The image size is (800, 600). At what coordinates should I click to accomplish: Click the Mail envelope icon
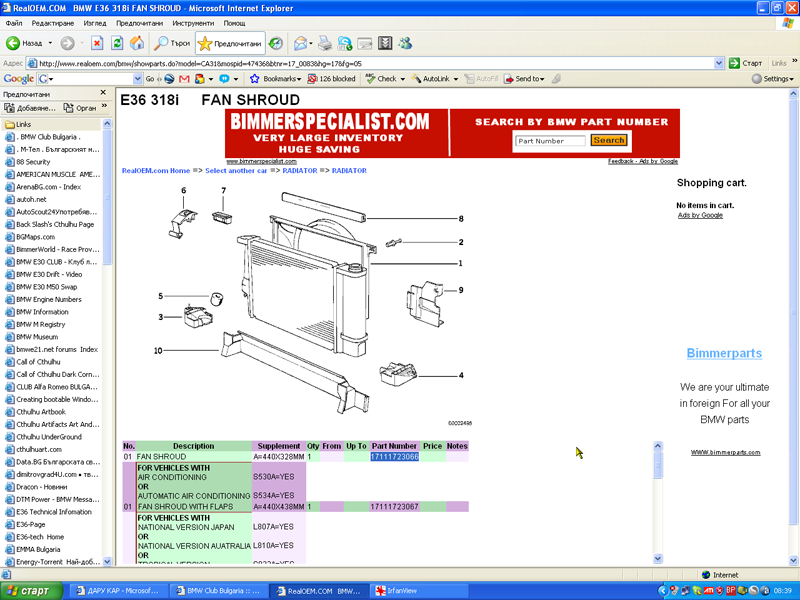(300, 43)
